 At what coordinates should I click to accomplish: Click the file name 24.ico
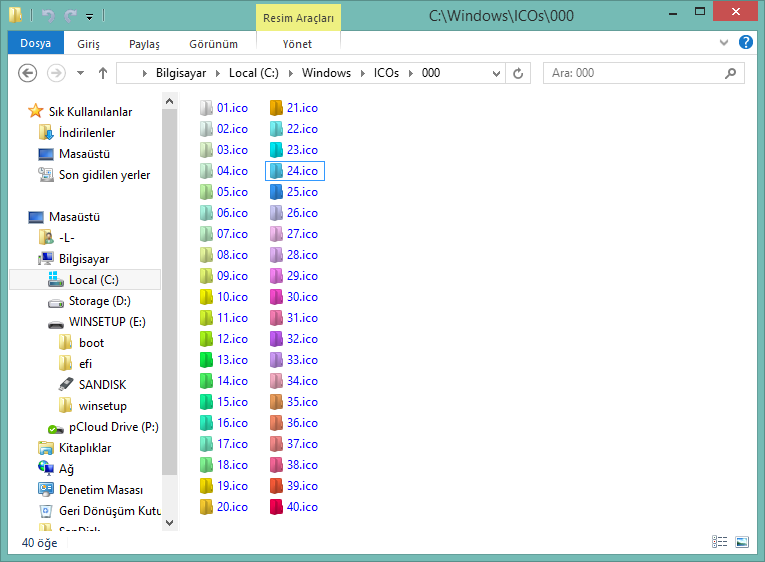302,171
